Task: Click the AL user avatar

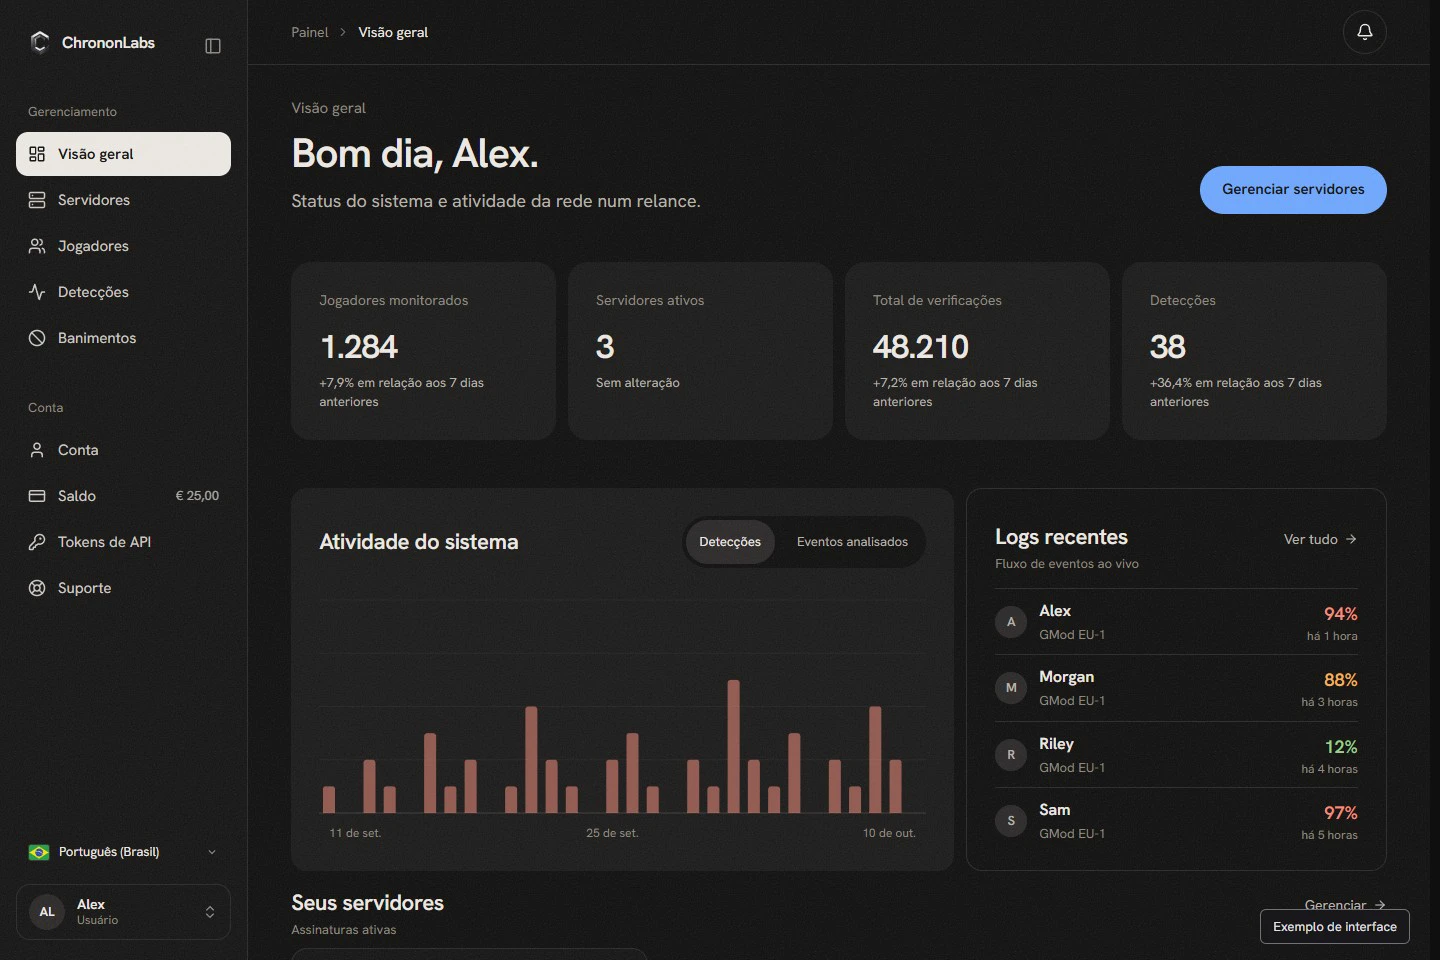Action: point(47,912)
